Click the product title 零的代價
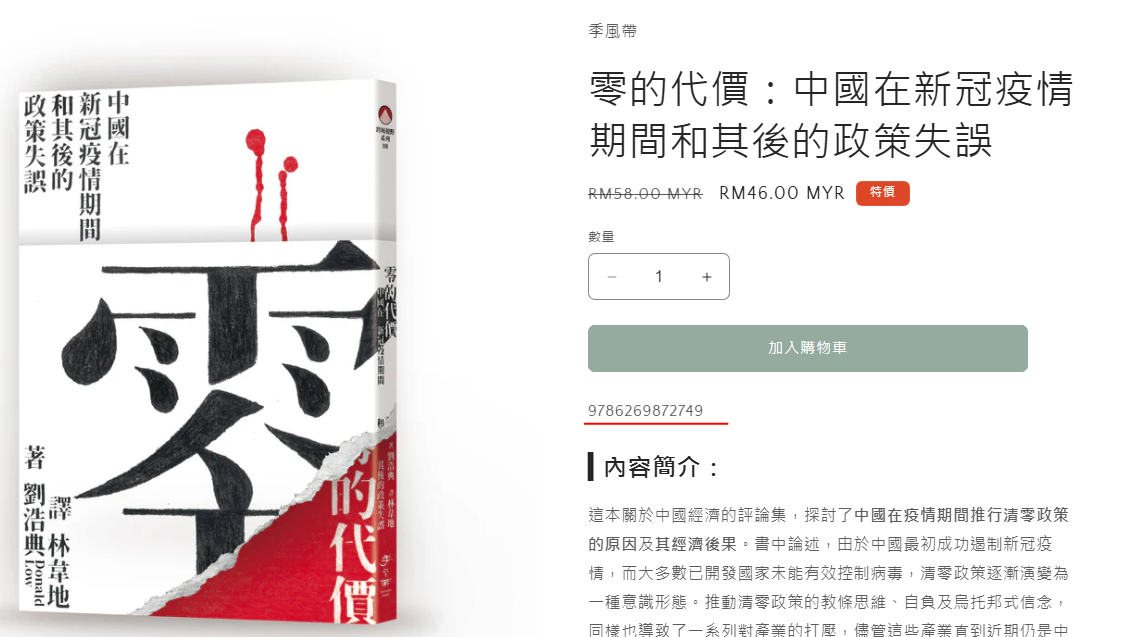The image size is (1143, 637). 832,114
